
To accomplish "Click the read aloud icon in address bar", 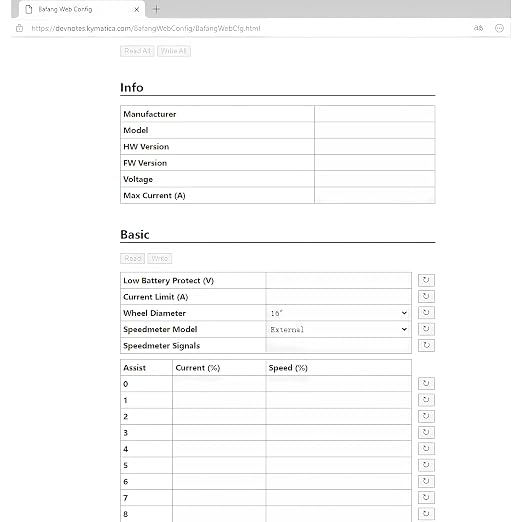I will coord(478,28).
